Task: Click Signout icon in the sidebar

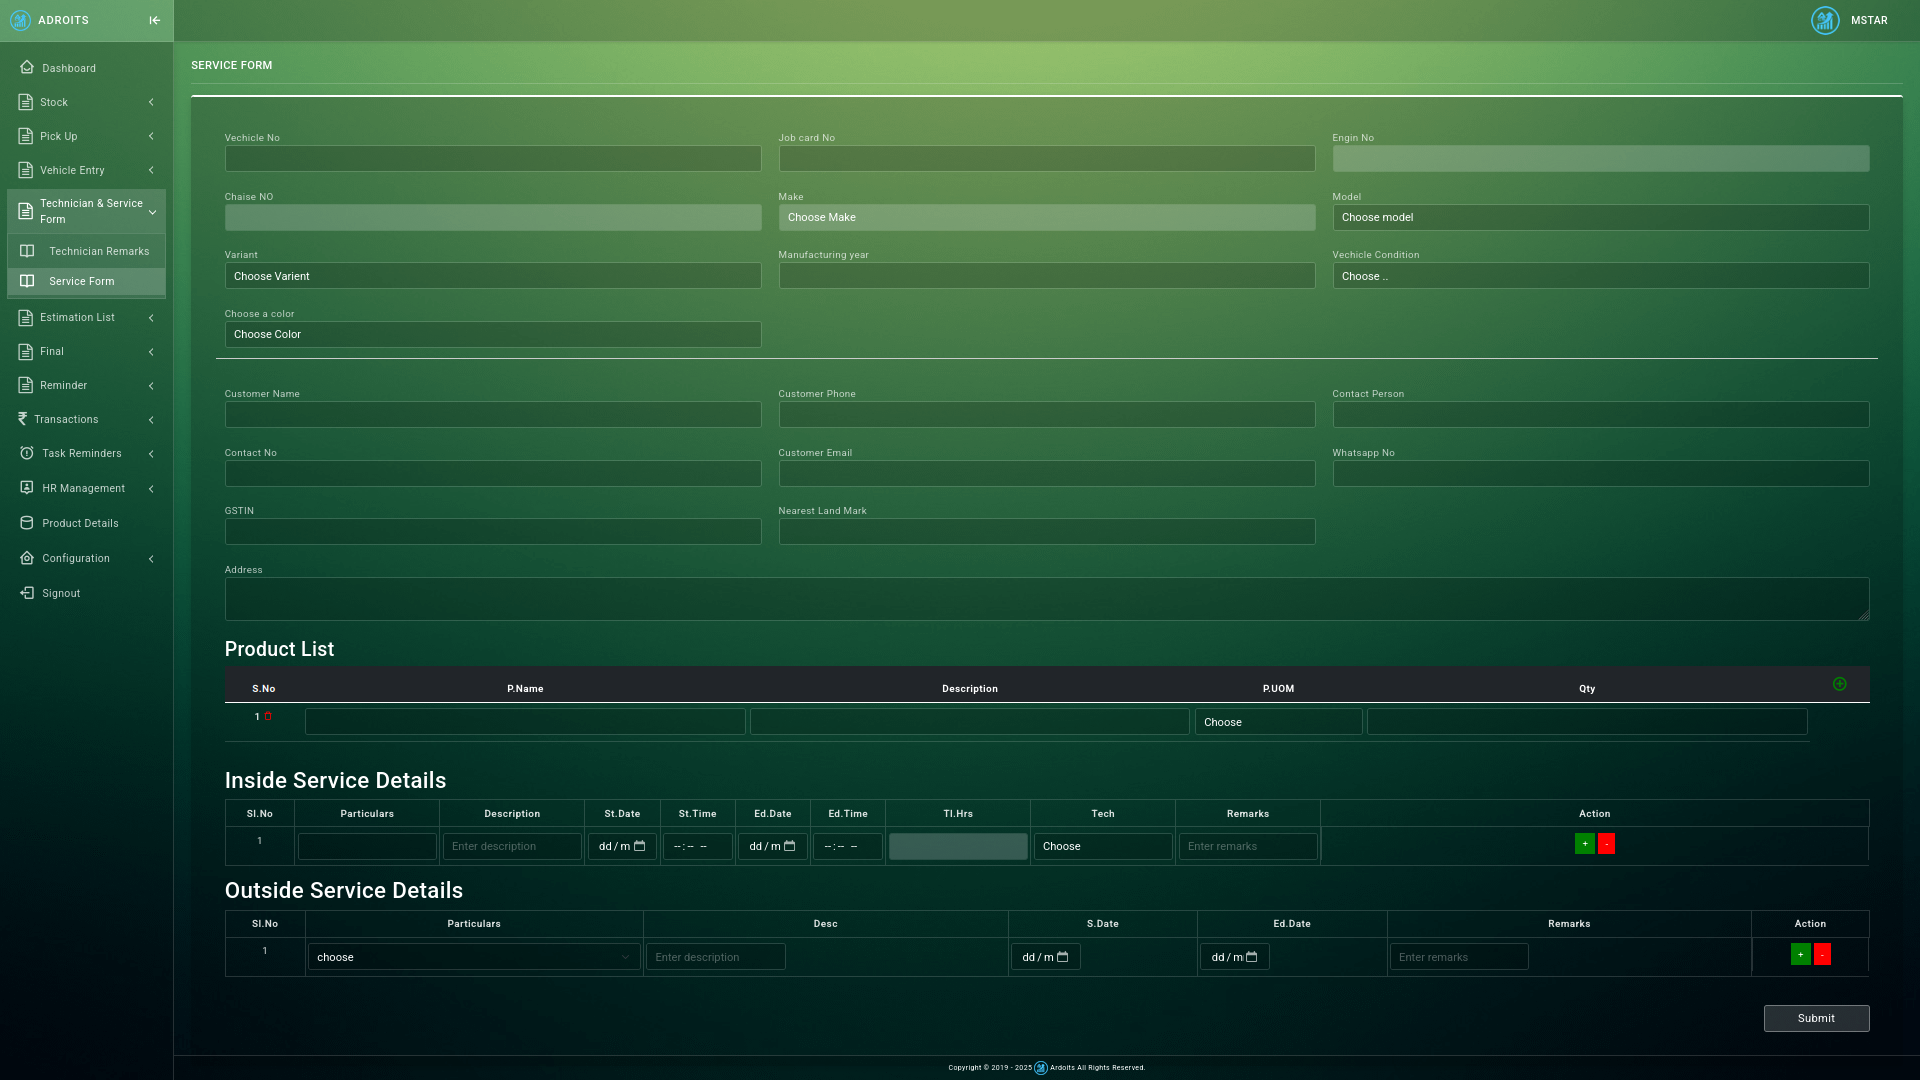Action: click(27, 593)
